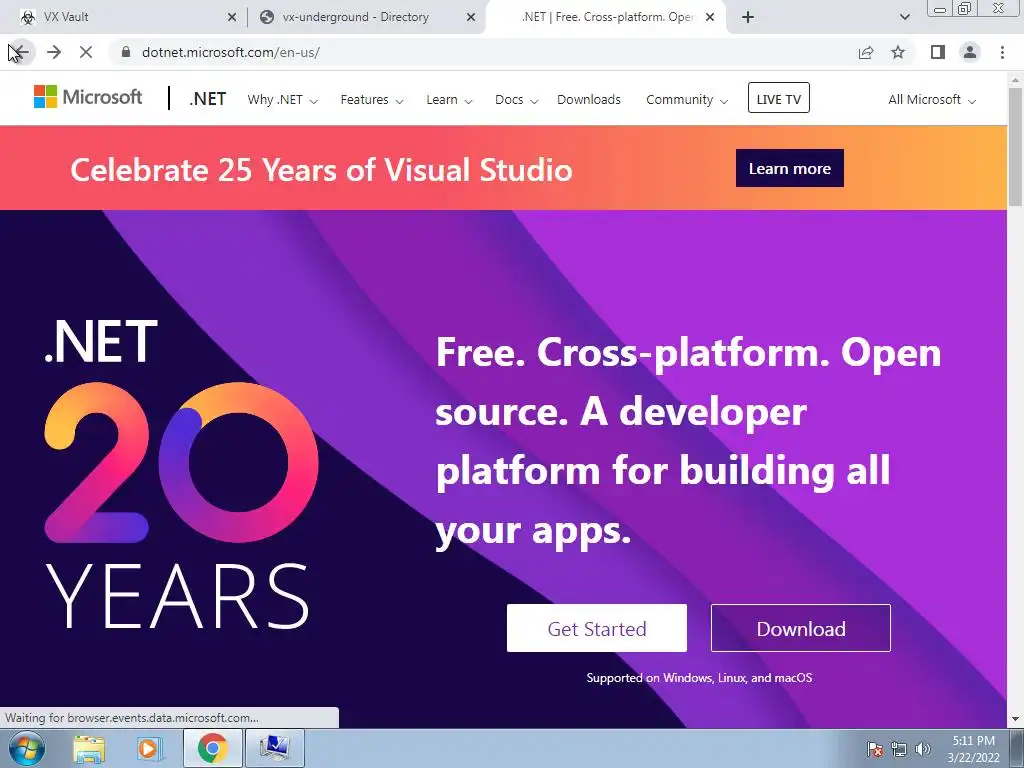The width and height of the screenshot is (1024, 768).
Task: Open the tab search chevron
Action: point(904,17)
